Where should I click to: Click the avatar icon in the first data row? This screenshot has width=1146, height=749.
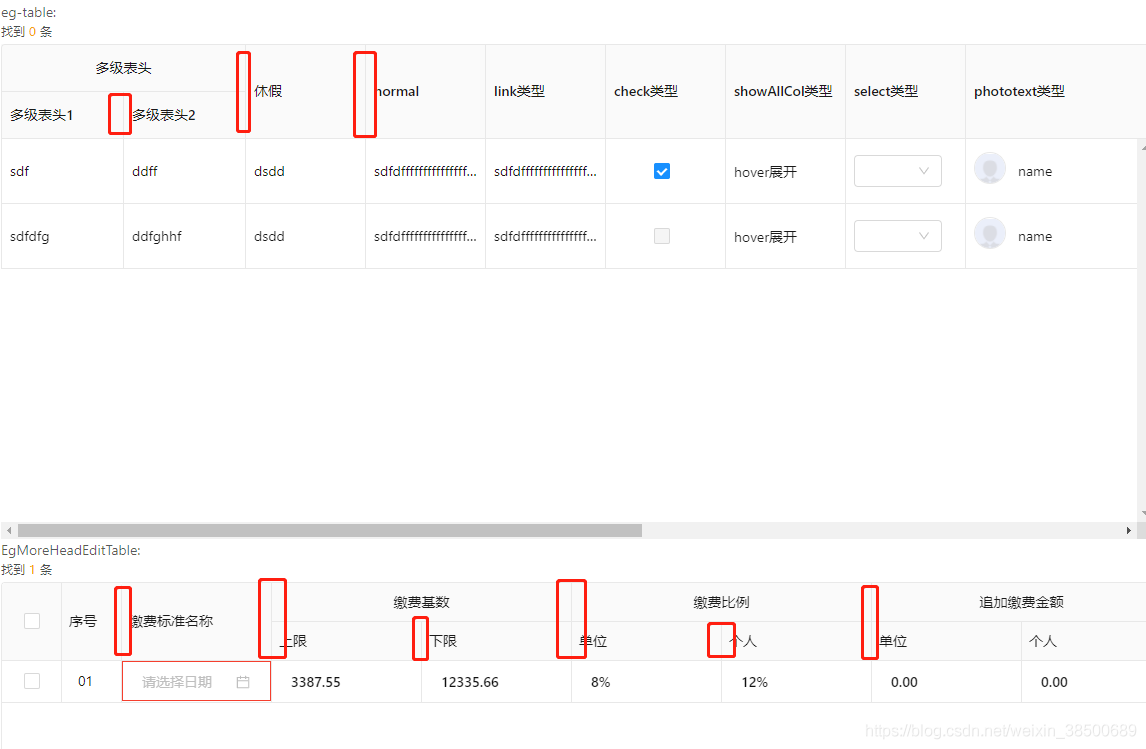point(989,170)
